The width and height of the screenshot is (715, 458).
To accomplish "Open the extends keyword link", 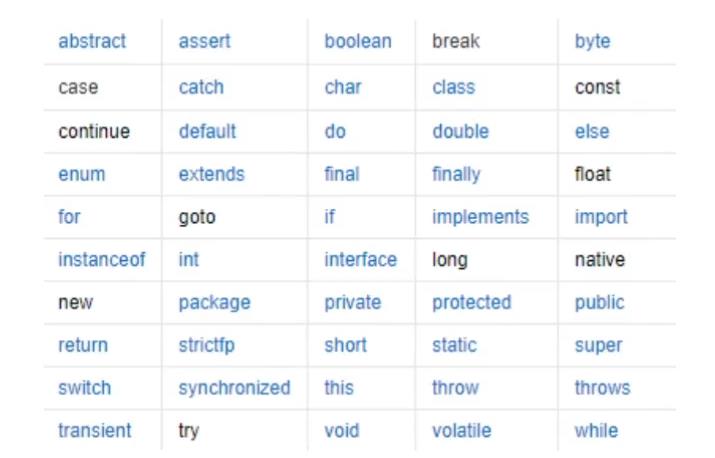I will [211, 174].
